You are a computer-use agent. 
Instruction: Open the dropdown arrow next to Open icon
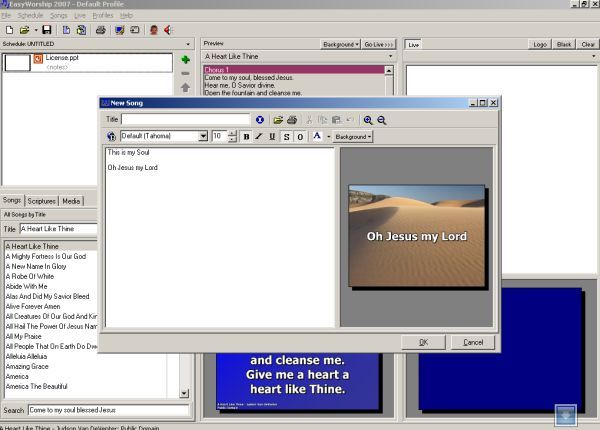point(36,30)
